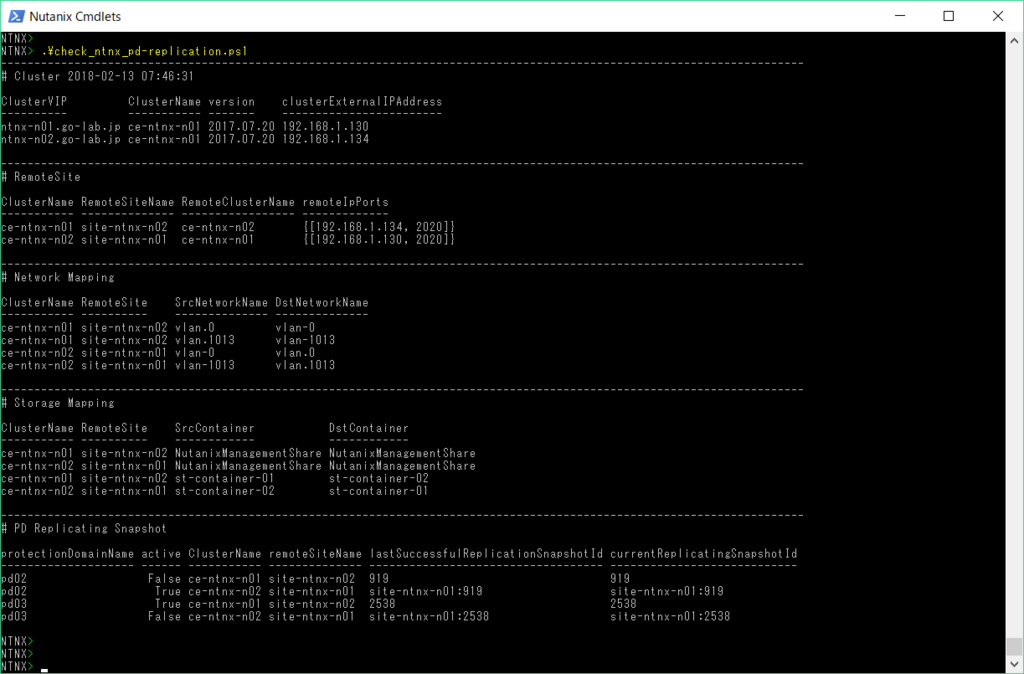Screen dimensions: 1024x674
Task: Click the remoteSiteName column header
Action: 315,553
